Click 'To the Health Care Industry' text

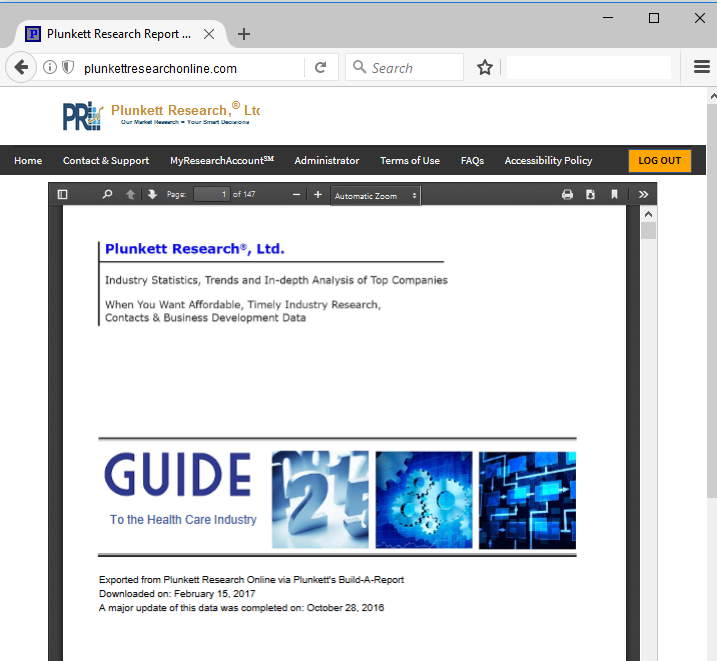(x=183, y=519)
